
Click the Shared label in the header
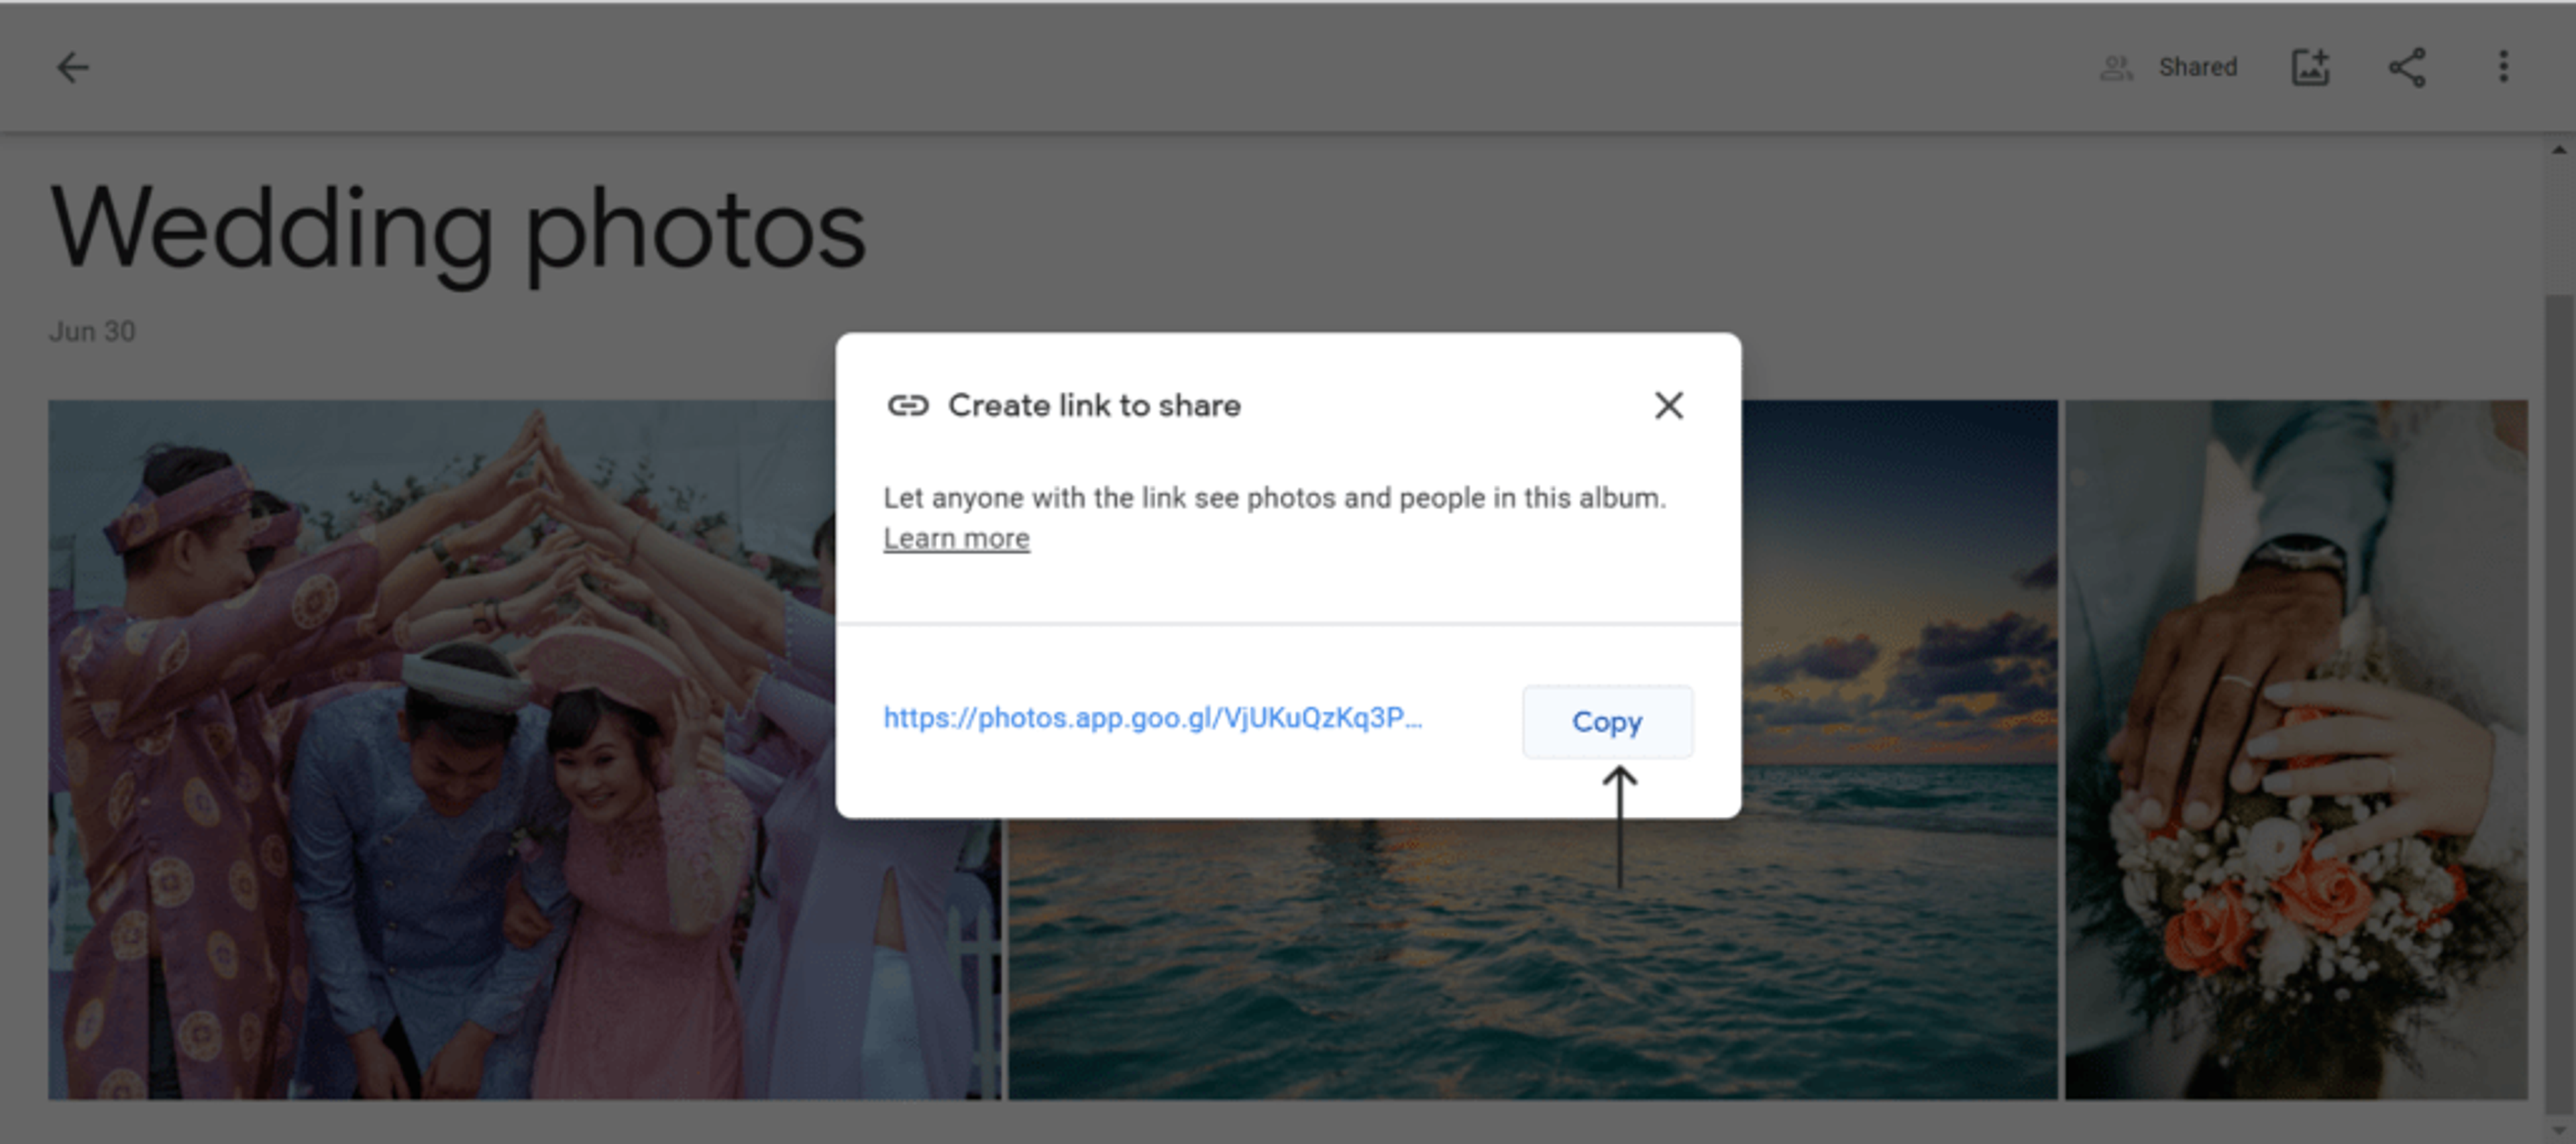tap(2197, 67)
